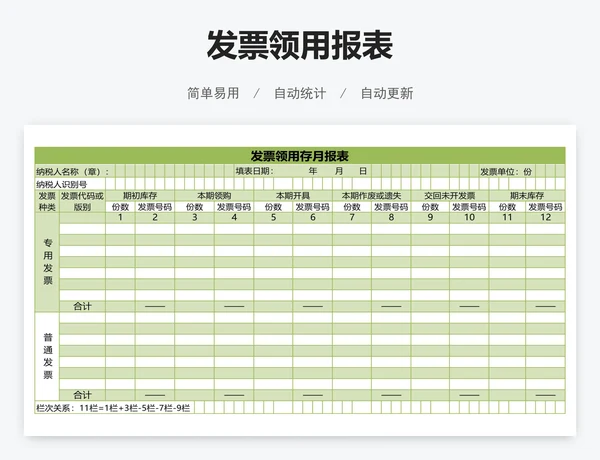Click the 年 date label
Viewport: 600px width, 460px height.
[x=313, y=171]
